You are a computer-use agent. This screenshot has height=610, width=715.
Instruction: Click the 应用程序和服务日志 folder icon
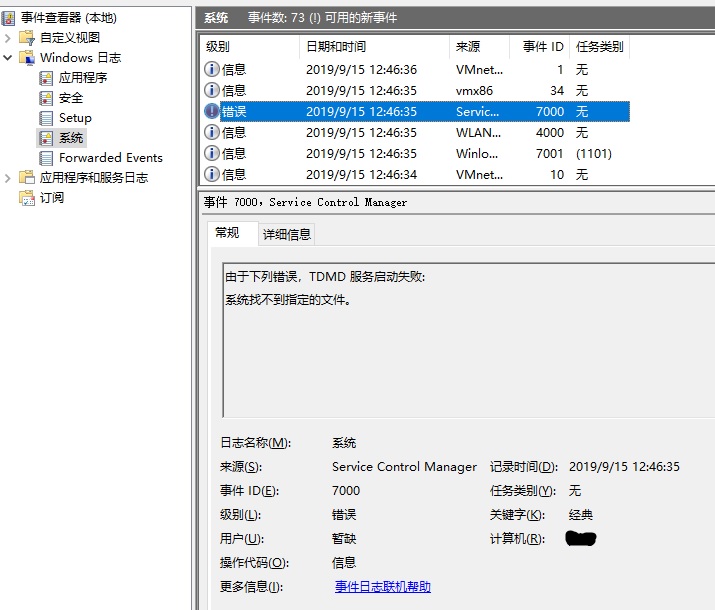27,177
